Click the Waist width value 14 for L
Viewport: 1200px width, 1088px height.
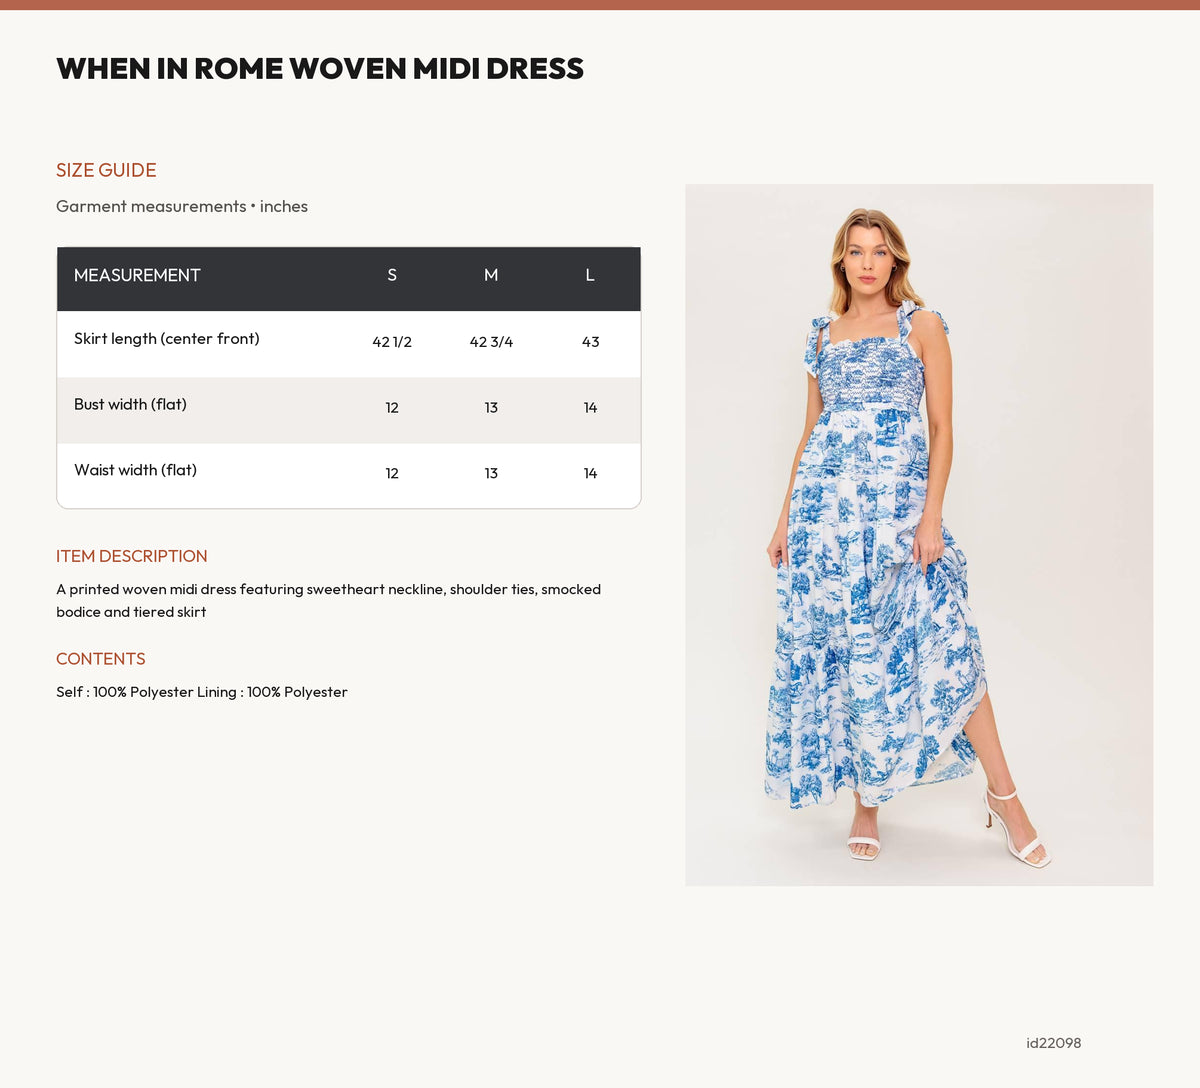point(590,474)
